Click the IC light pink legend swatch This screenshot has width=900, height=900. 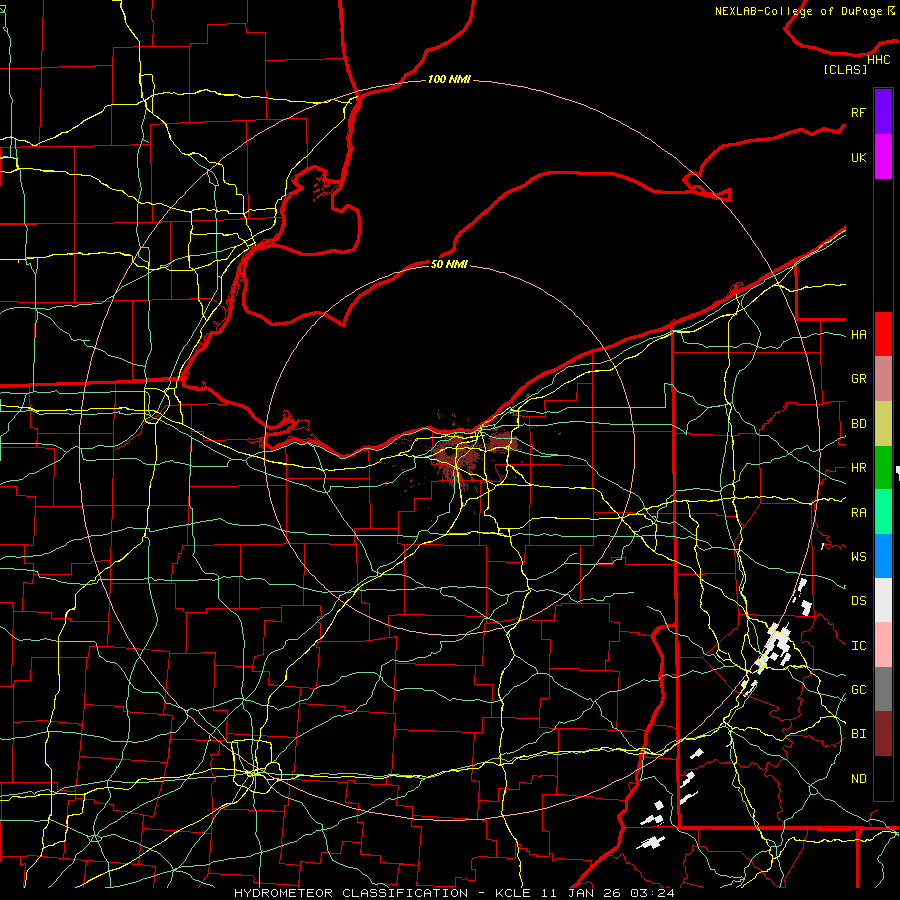point(883,645)
